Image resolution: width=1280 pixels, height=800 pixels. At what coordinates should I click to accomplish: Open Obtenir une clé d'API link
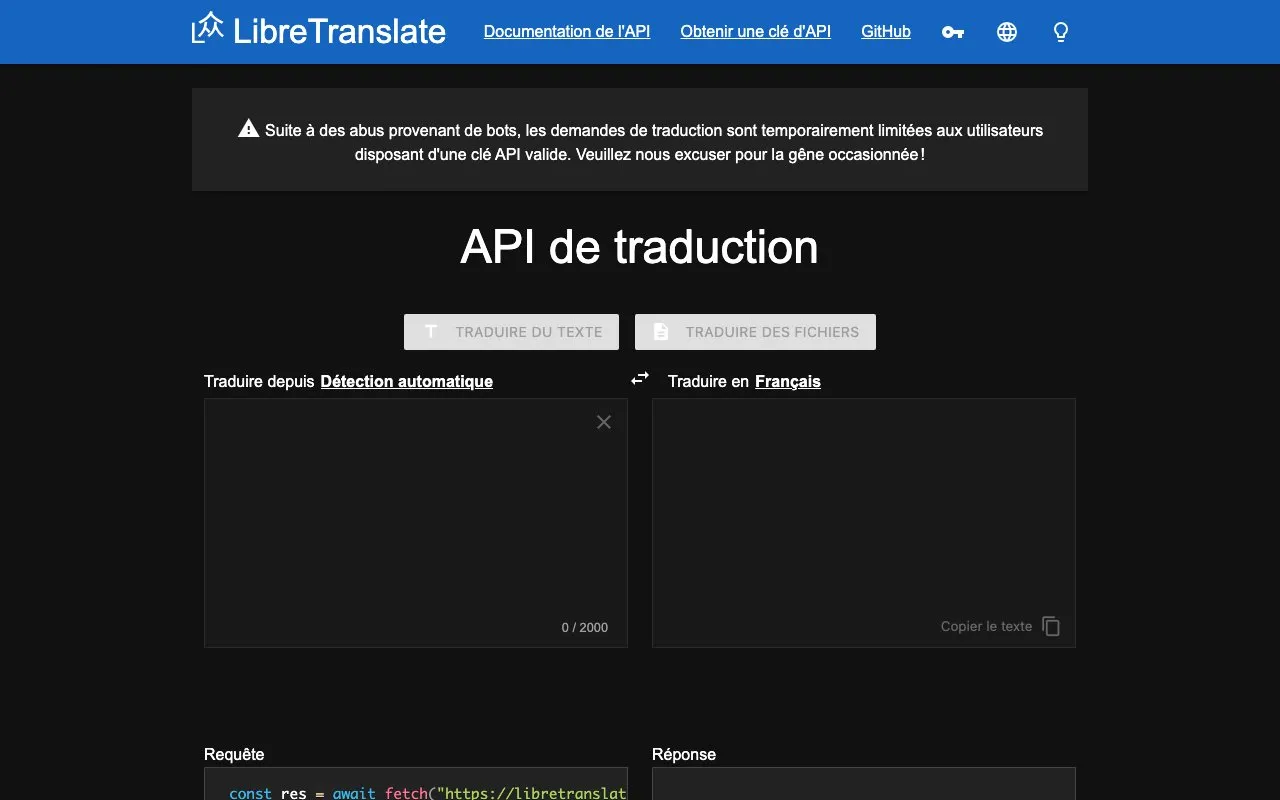(756, 32)
